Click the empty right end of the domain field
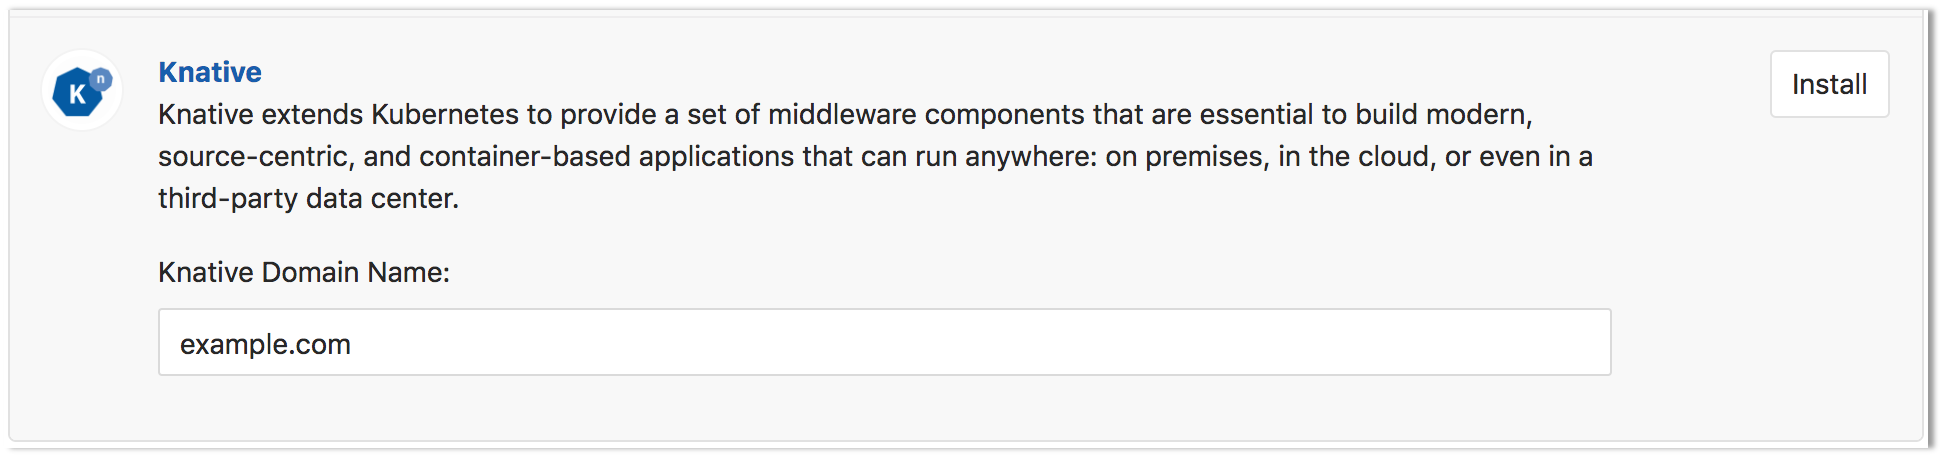 coord(1500,343)
